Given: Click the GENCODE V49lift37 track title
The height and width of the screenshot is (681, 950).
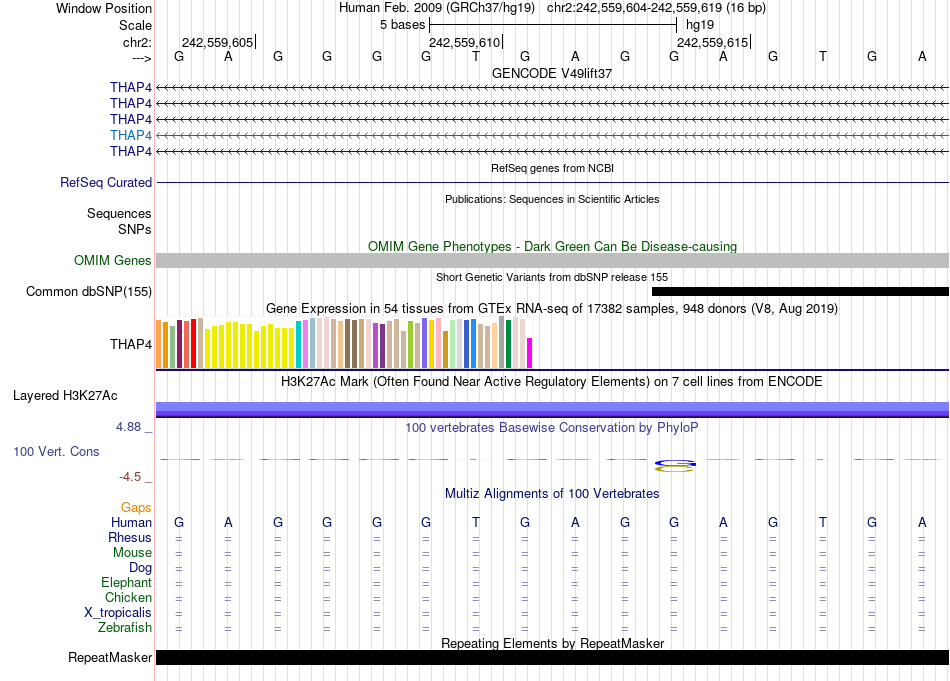Looking at the screenshot, I should click(552, 73).
